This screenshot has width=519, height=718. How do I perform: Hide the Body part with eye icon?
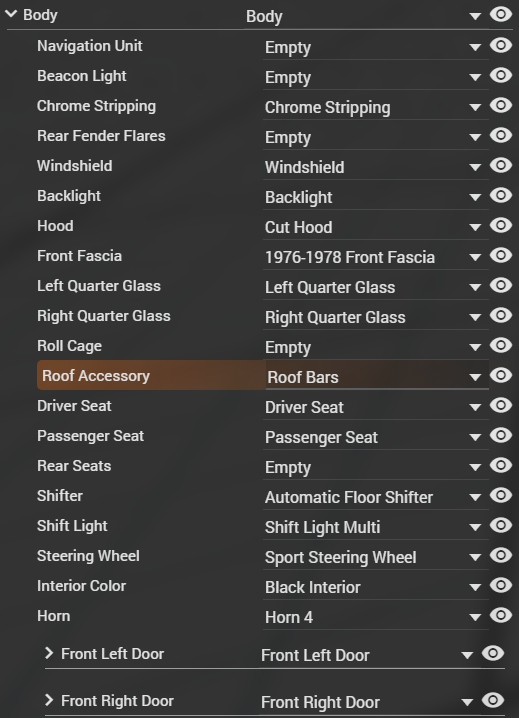(500, 14)
